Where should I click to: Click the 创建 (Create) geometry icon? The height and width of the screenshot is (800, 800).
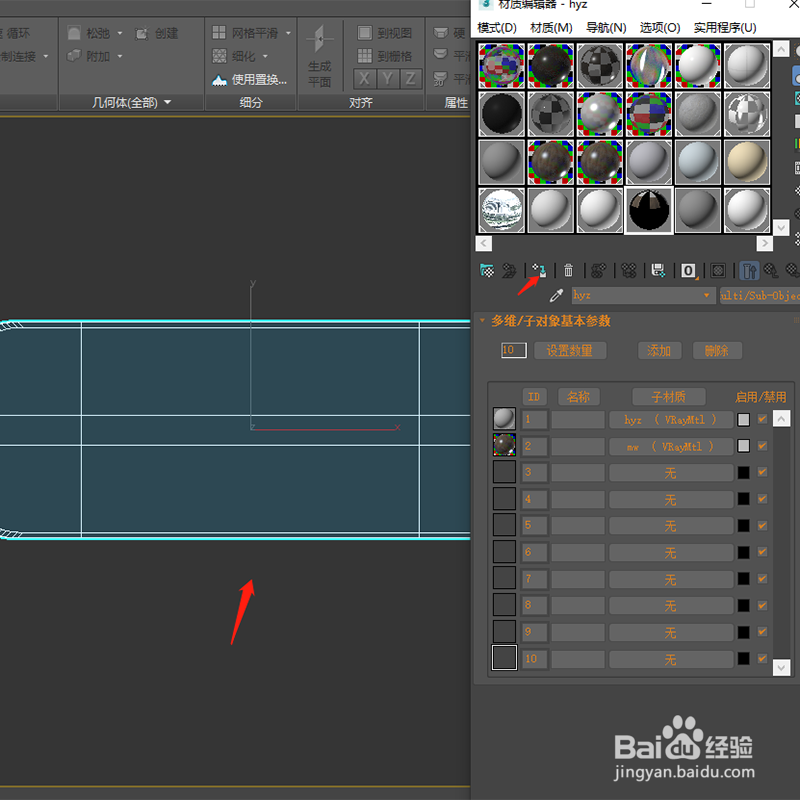coord(141,34)
